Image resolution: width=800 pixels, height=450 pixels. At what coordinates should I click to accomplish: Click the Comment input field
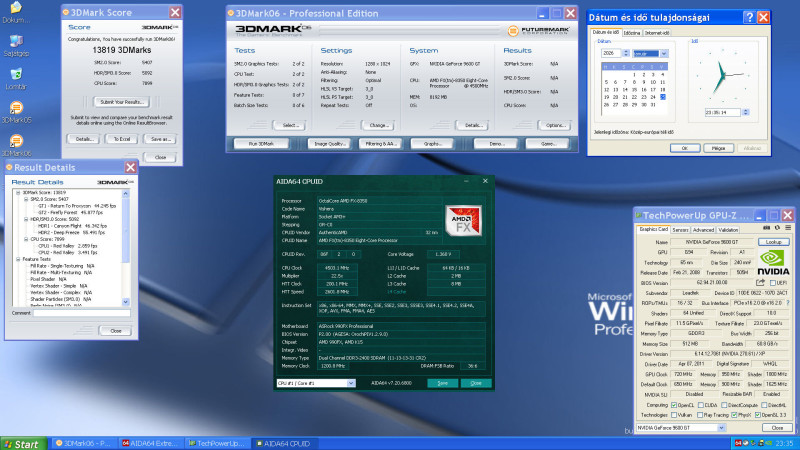[82, 313]
